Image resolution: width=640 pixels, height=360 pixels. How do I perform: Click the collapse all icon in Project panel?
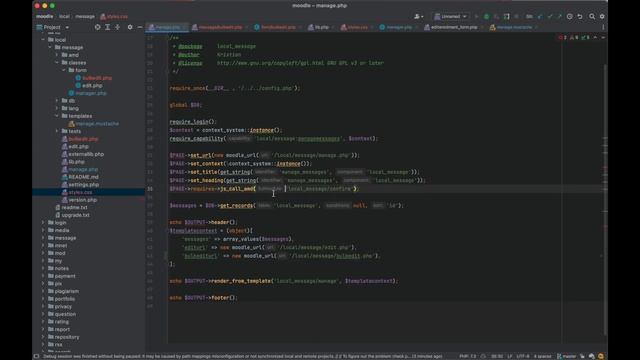coord(118,27)
